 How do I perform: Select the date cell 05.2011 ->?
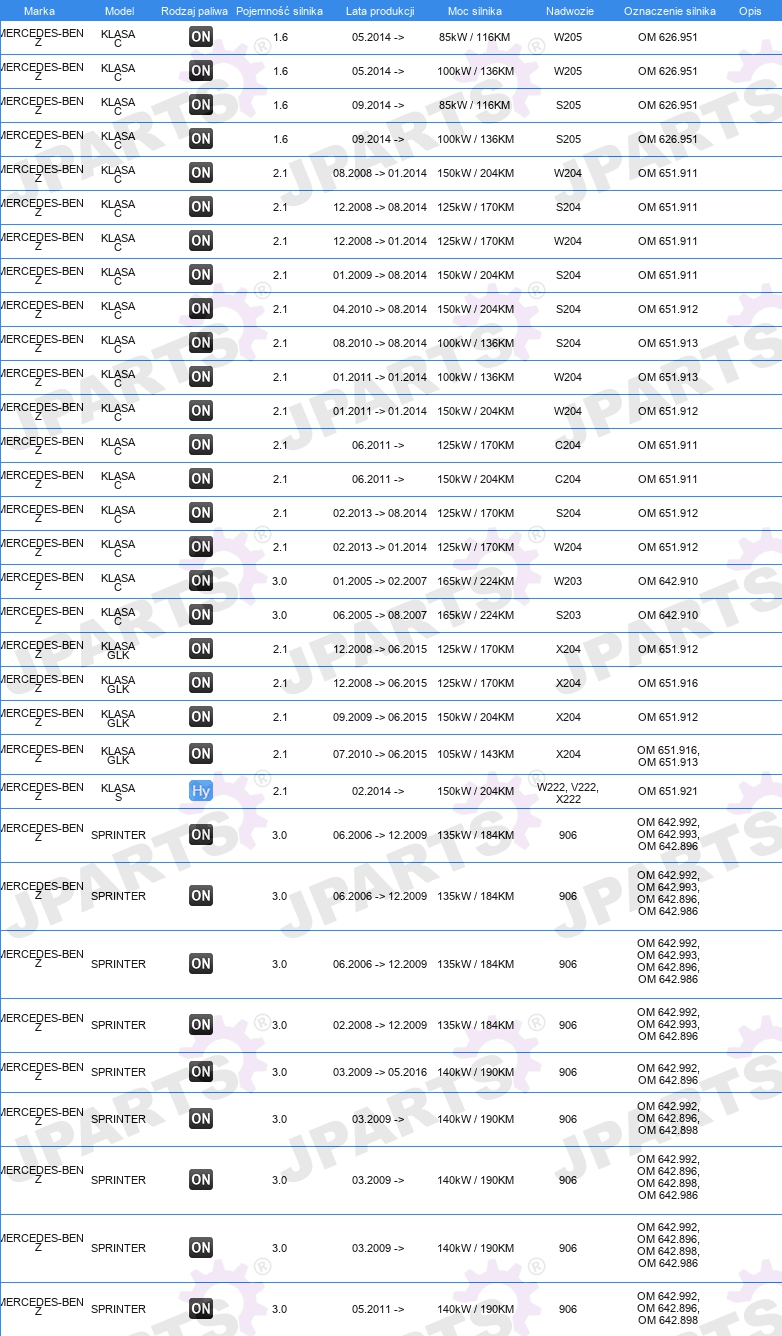pos(378,1309)
